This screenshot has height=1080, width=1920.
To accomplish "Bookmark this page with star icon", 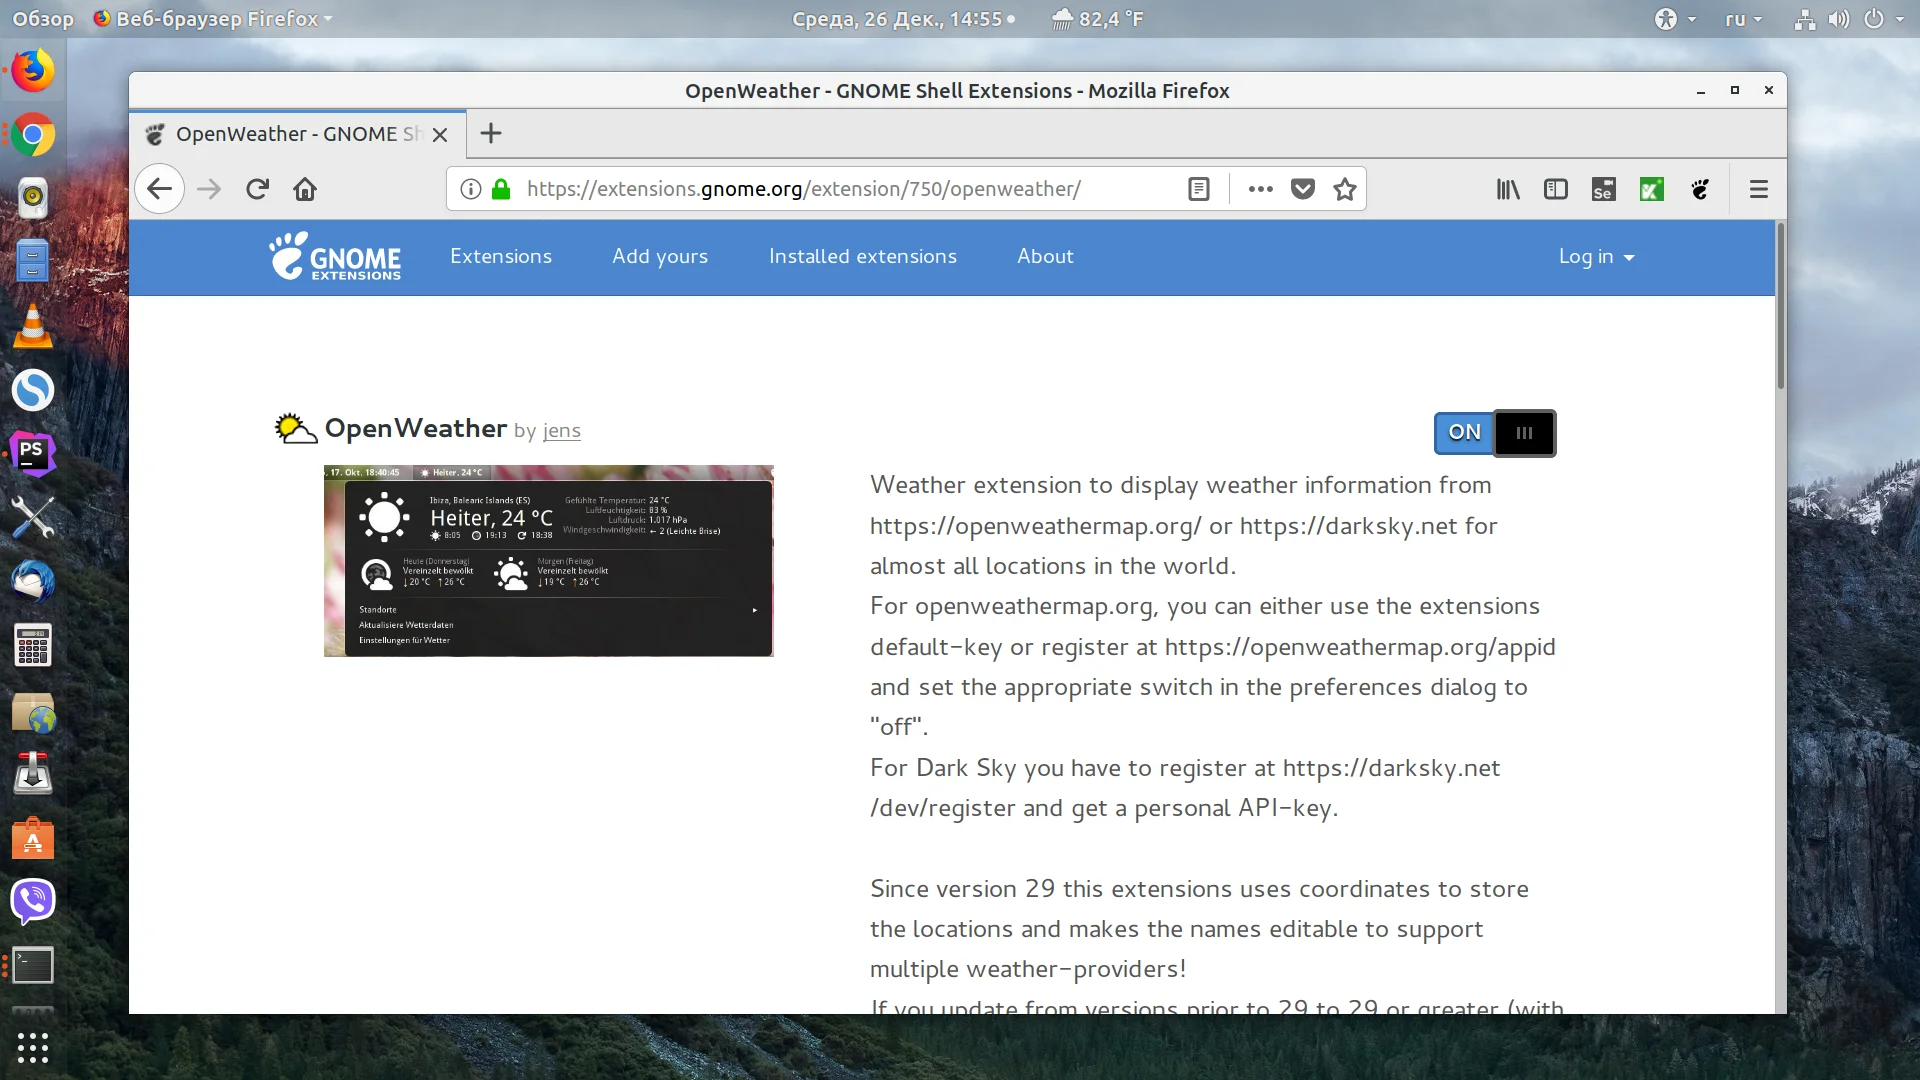I will [x=1345, y=189].
